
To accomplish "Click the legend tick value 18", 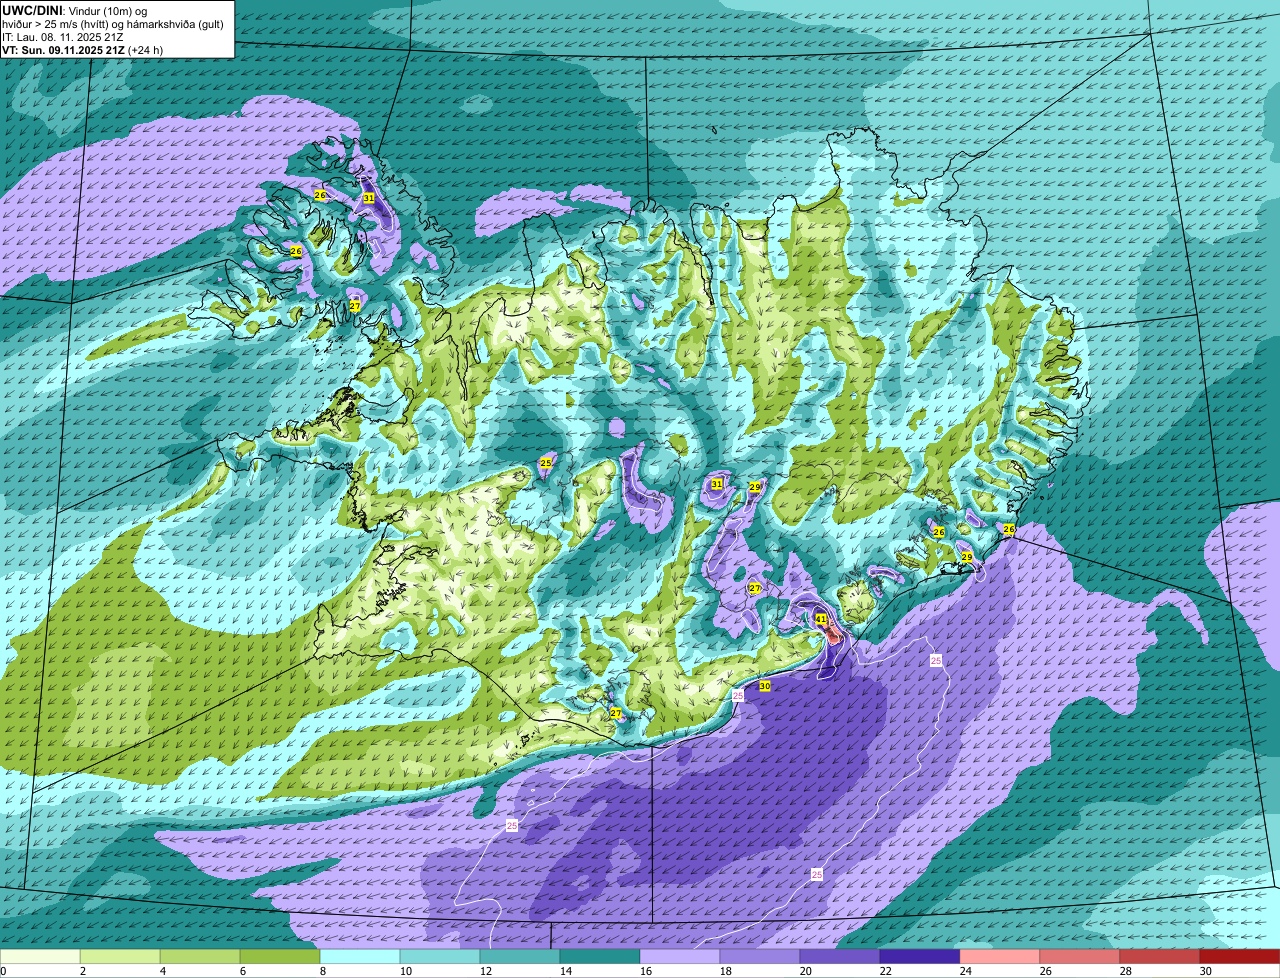I will coord(725,971).
